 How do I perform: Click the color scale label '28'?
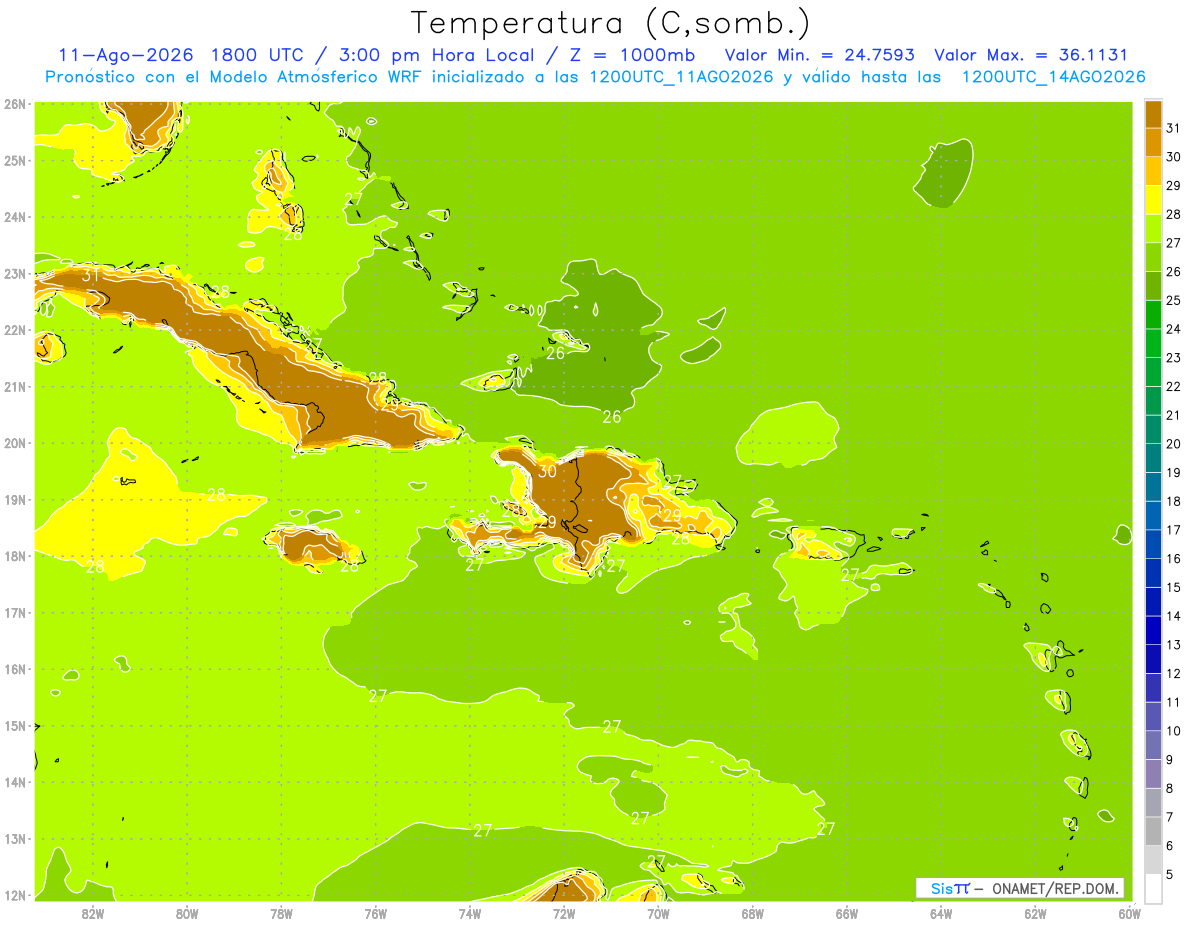pos(1173,214)
